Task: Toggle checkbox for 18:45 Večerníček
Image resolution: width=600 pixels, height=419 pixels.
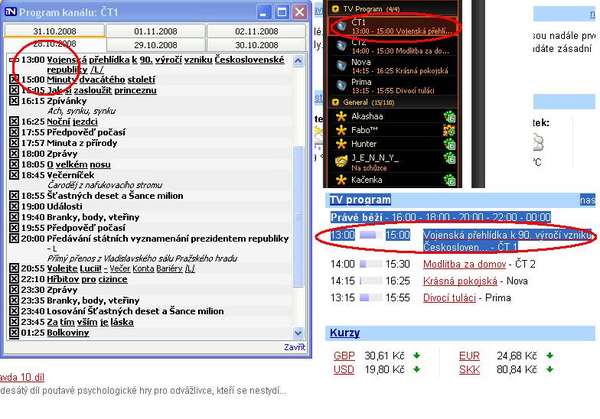Action: coord(14,175)
